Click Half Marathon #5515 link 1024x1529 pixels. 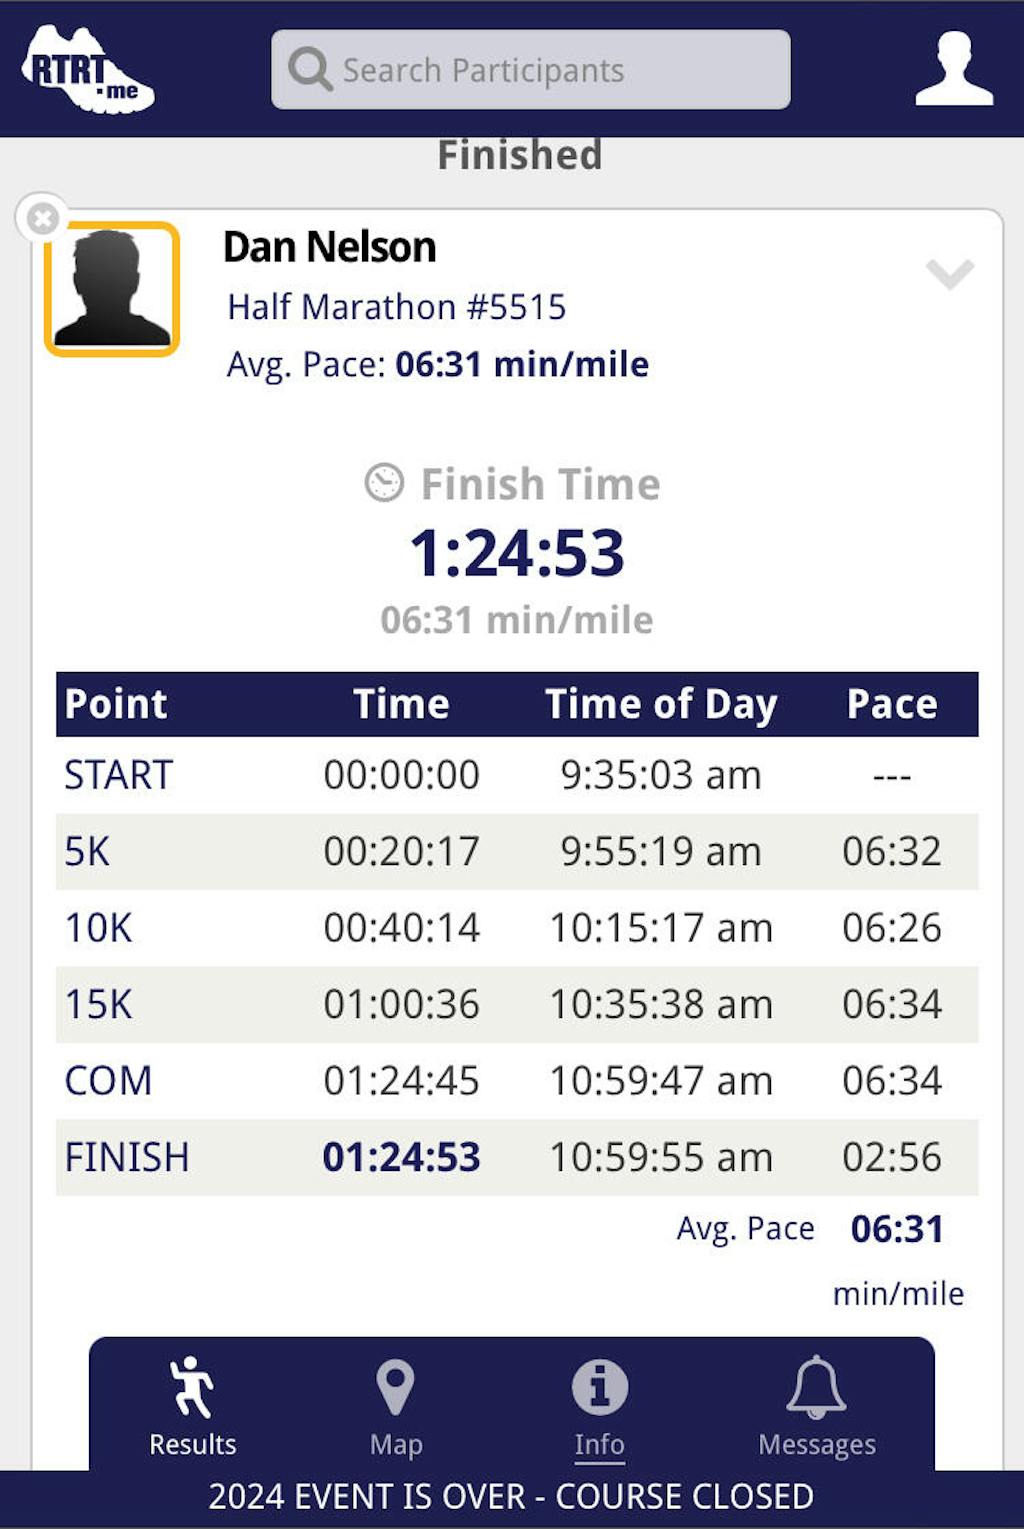(396, 307)
